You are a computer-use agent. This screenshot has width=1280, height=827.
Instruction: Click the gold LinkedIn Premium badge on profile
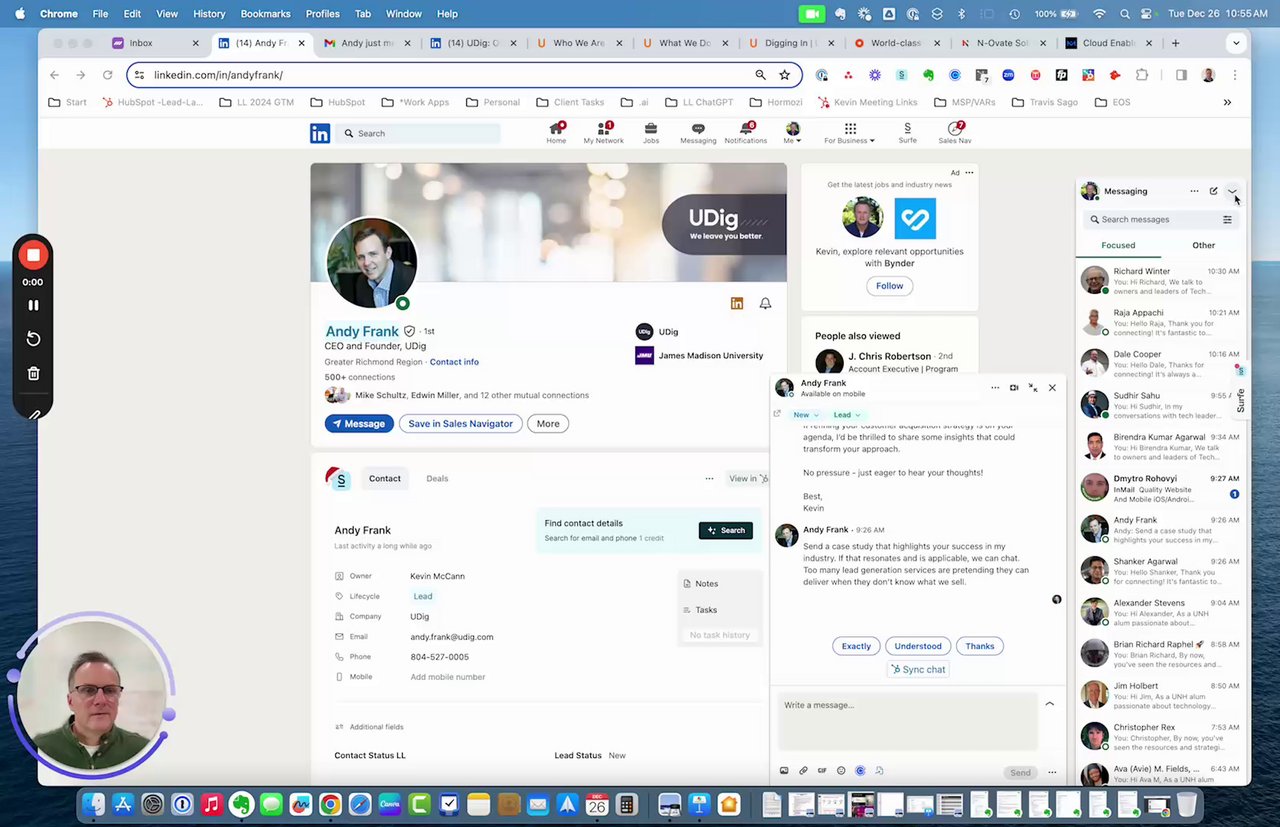(x=737, y=303)
